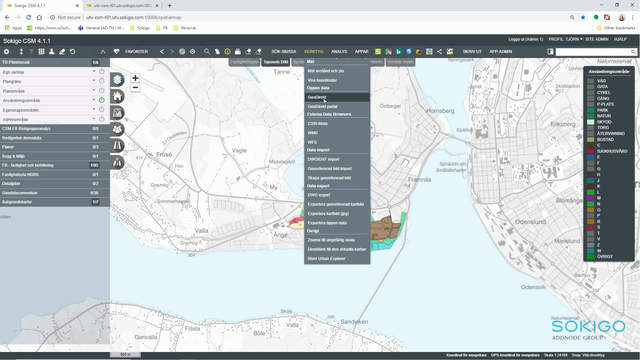The image size is (640, 360).
Task: Toggle the Planområde layer power button
Action: pyautogui.click(x=102, y=91)
